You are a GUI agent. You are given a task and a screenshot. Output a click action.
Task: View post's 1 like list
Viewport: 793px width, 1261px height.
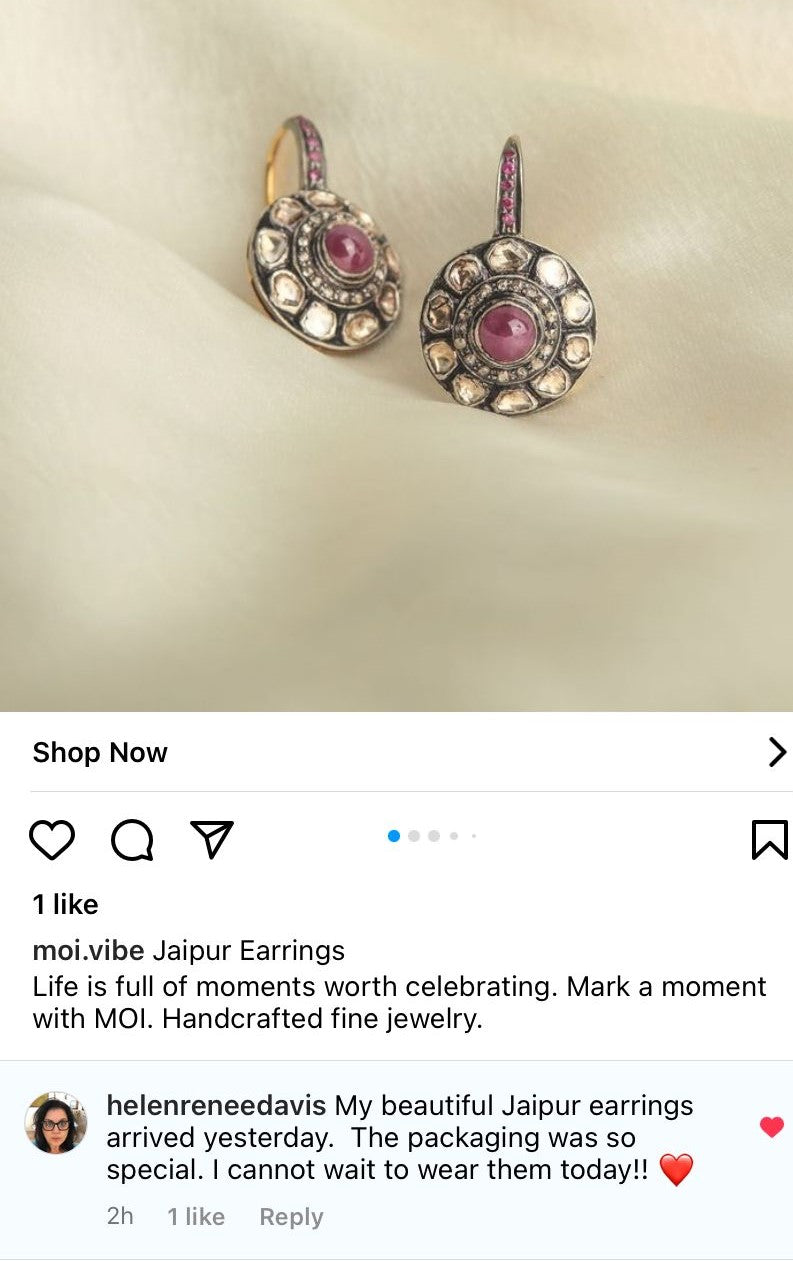[65, 904]
